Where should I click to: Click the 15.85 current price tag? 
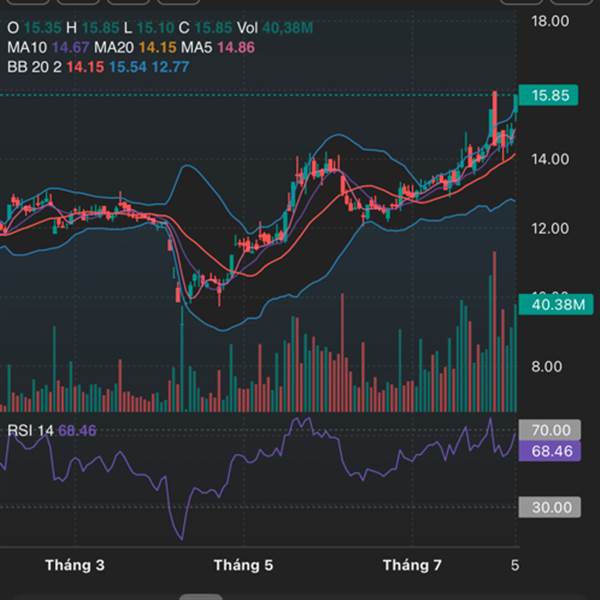pyautogui.click(x=548, y=95)
